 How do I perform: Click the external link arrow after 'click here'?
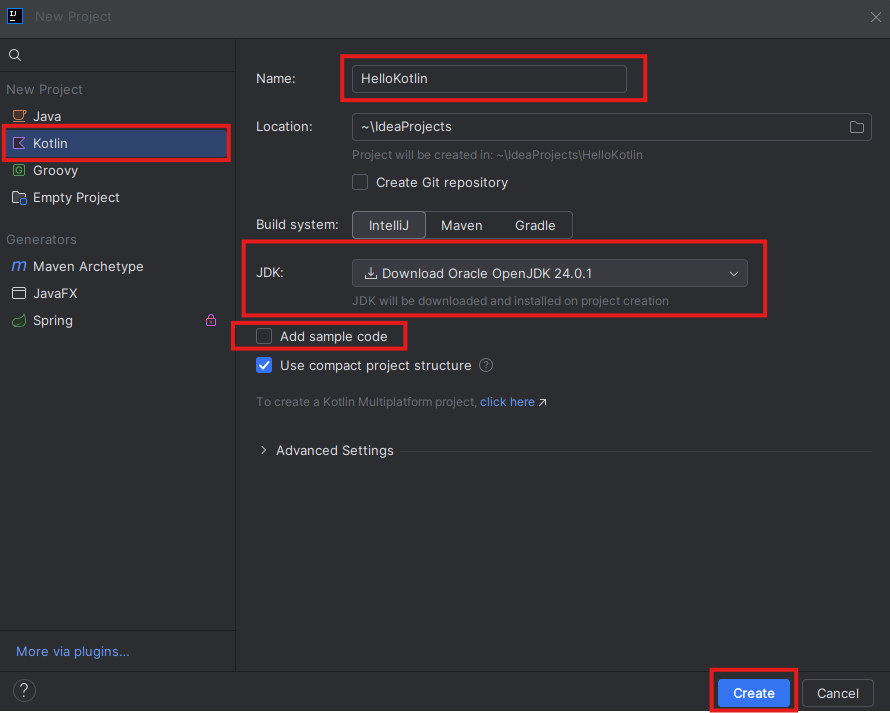(543, 402)
